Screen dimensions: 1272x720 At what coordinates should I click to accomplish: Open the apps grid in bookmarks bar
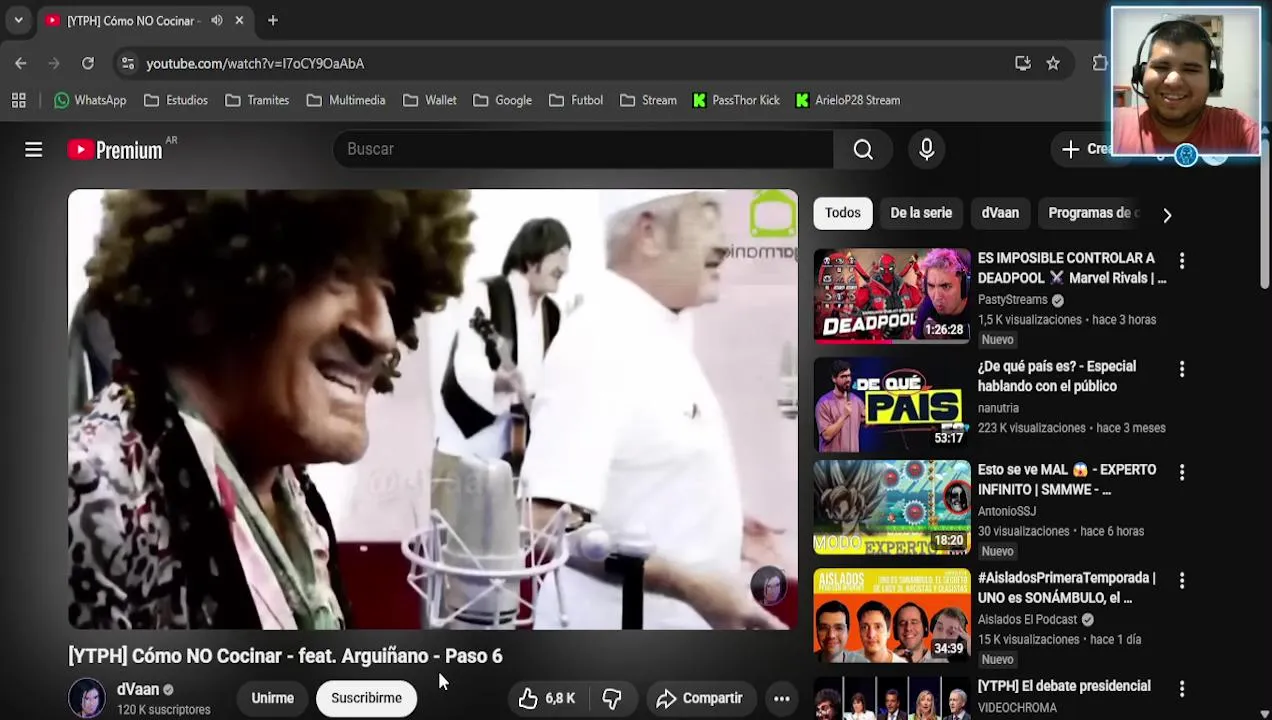point(18,100)
